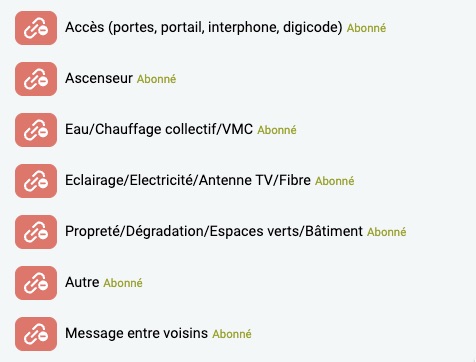Click Abonné tag after Message entre voisins

232,334
